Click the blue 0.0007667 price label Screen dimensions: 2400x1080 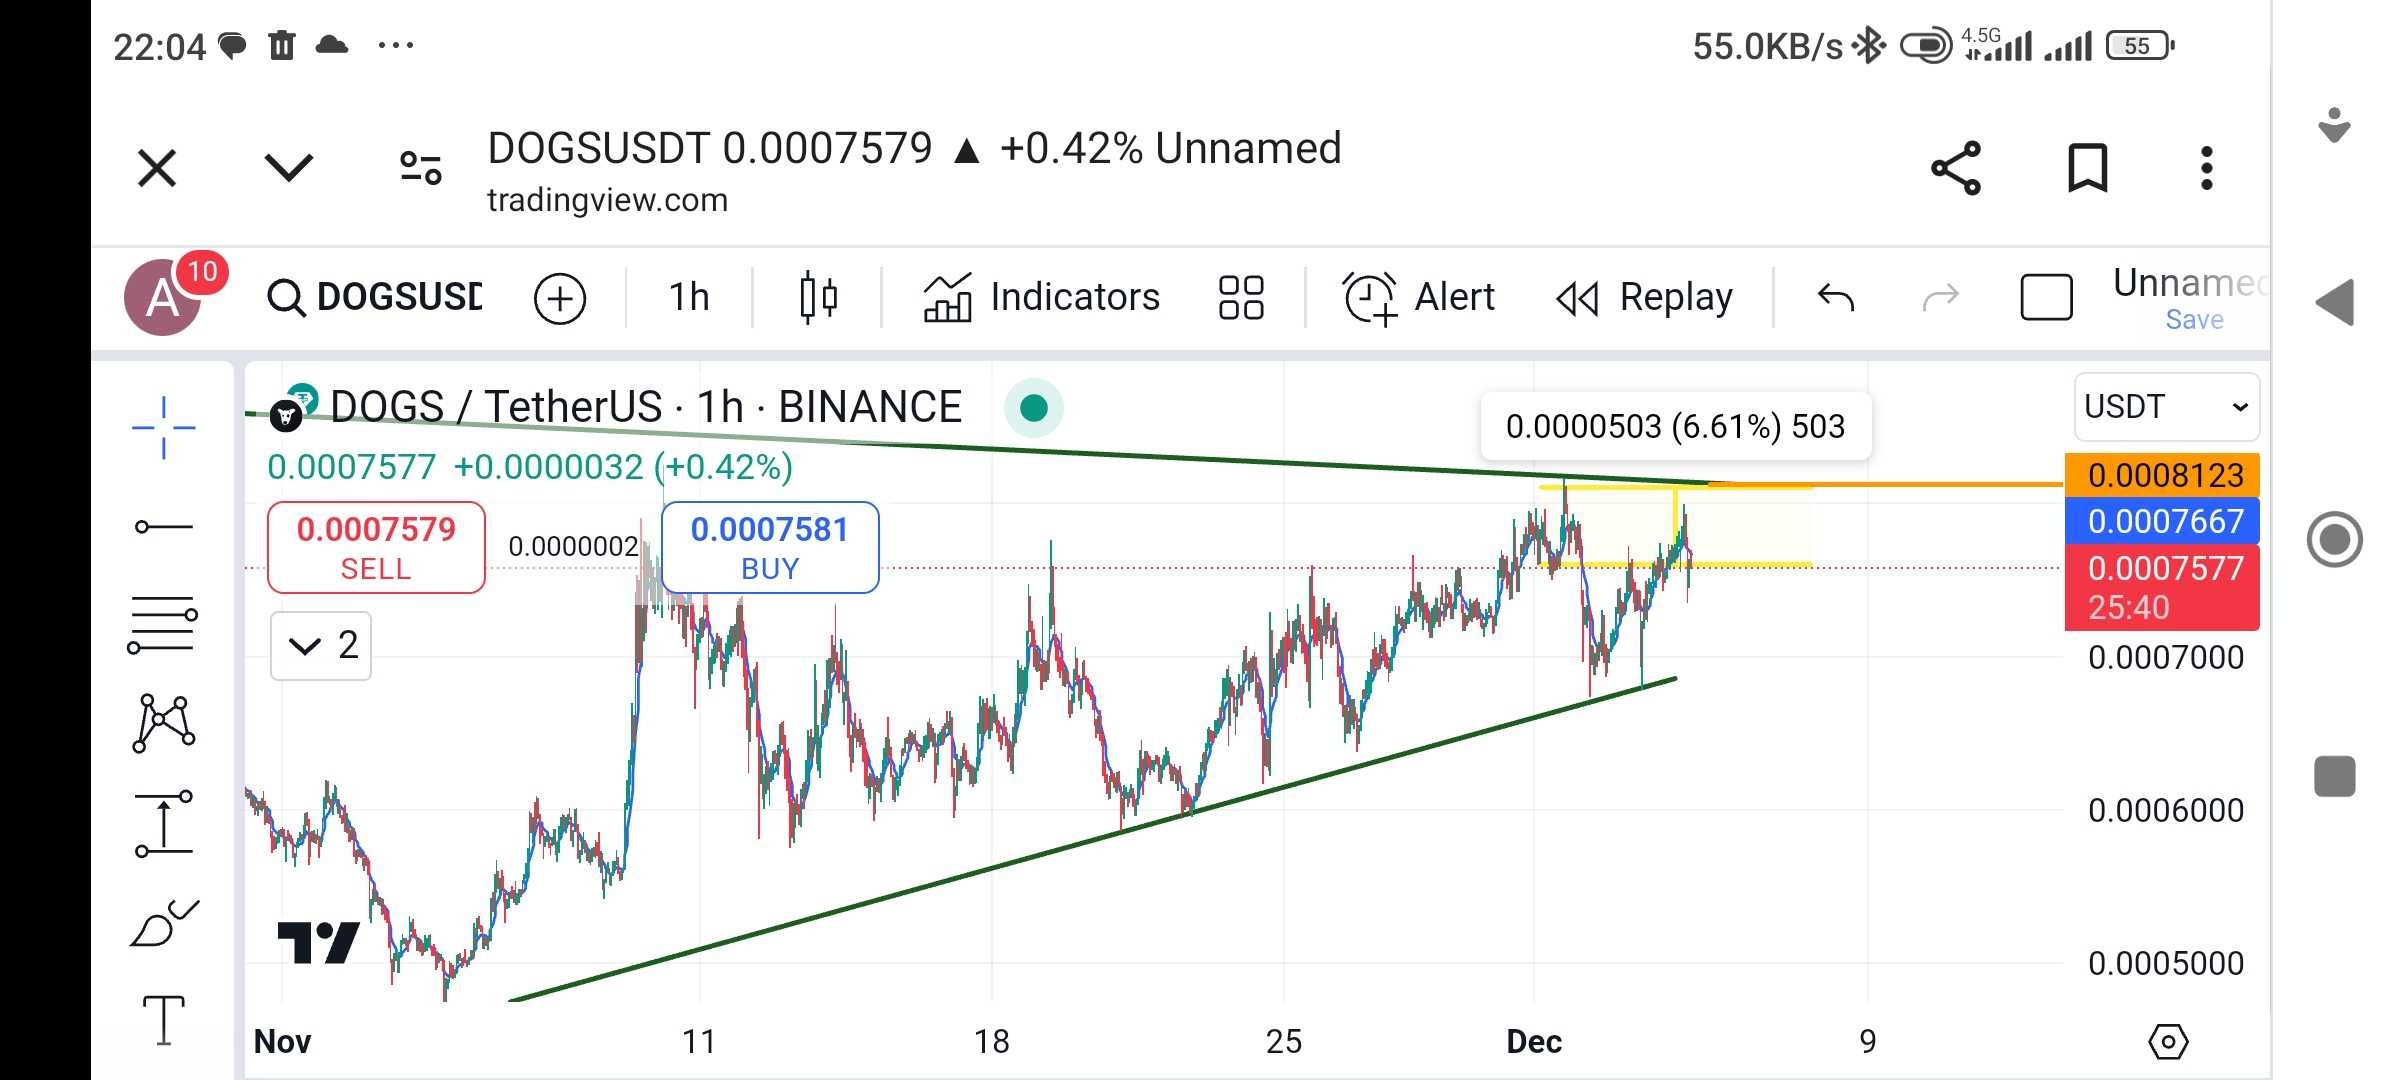(x=2162, y=521)
